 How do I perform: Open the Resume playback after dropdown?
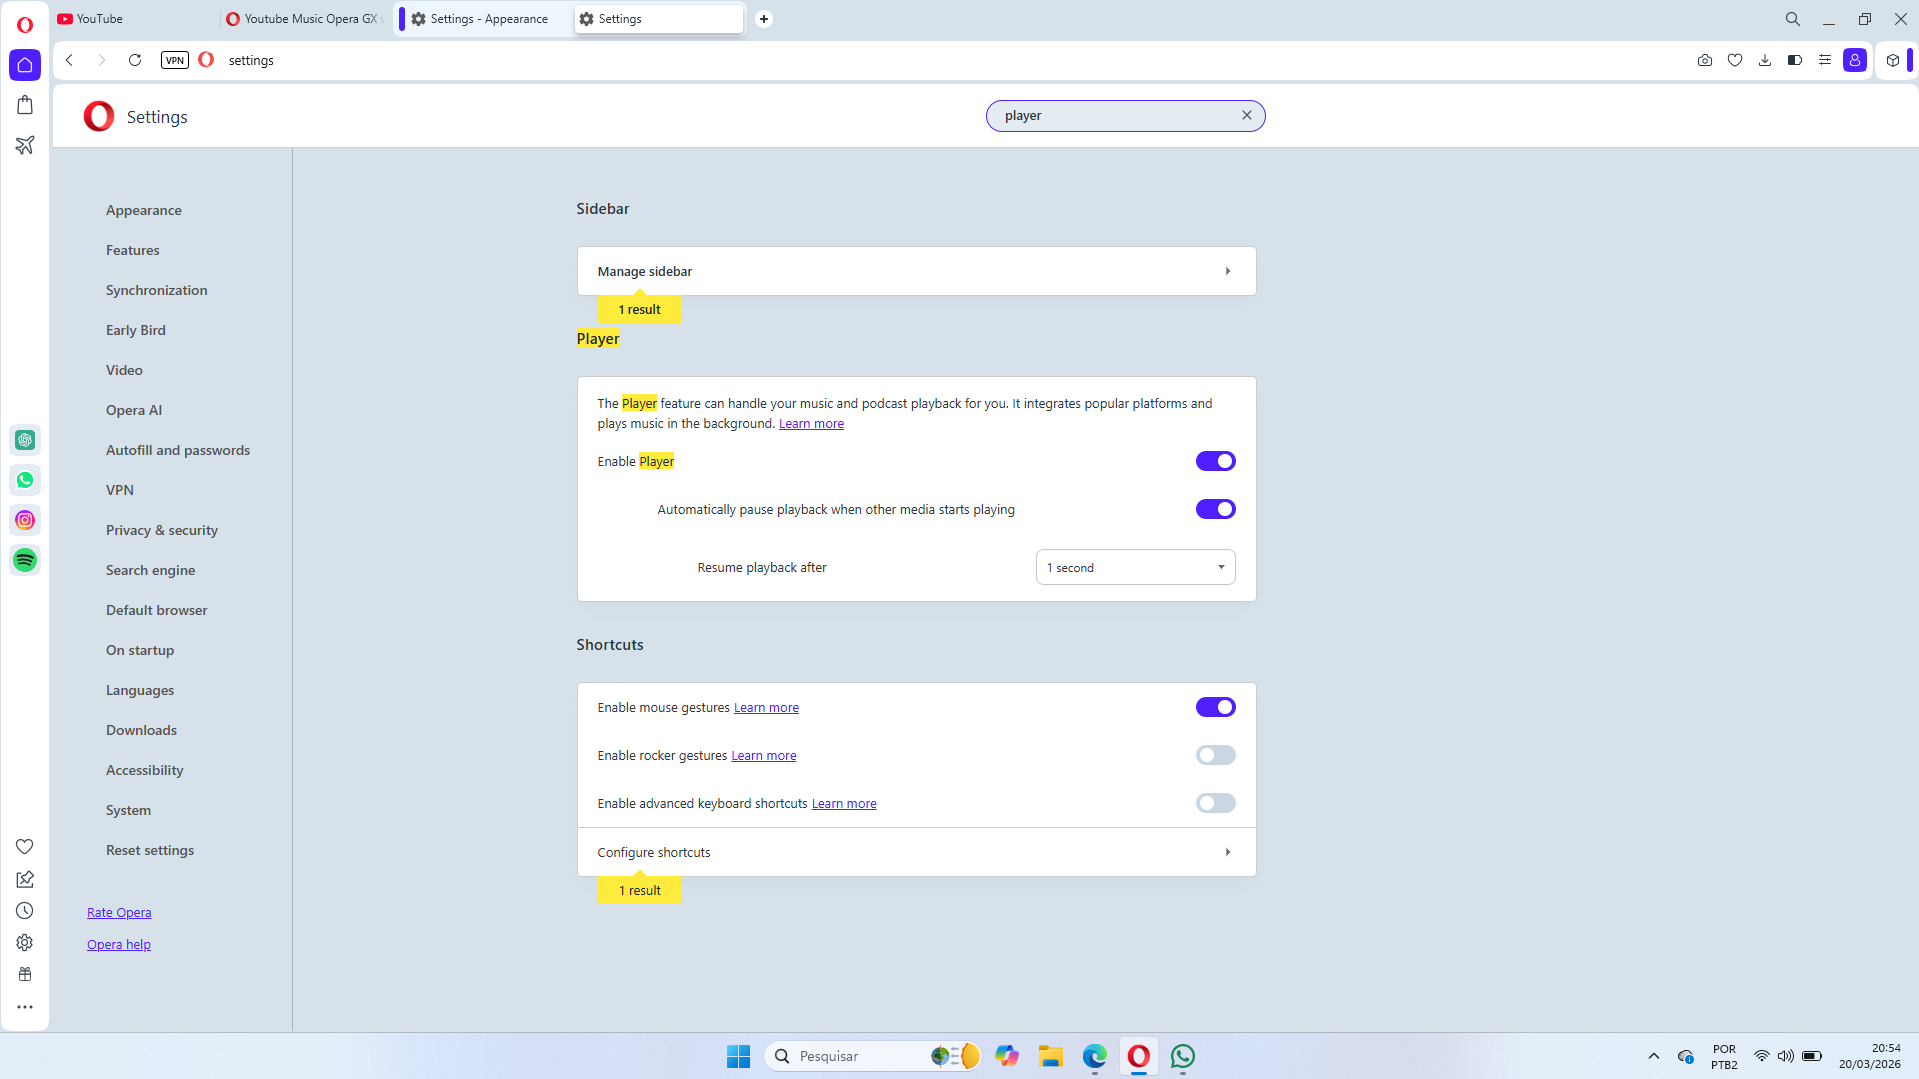pos(1135,567)
